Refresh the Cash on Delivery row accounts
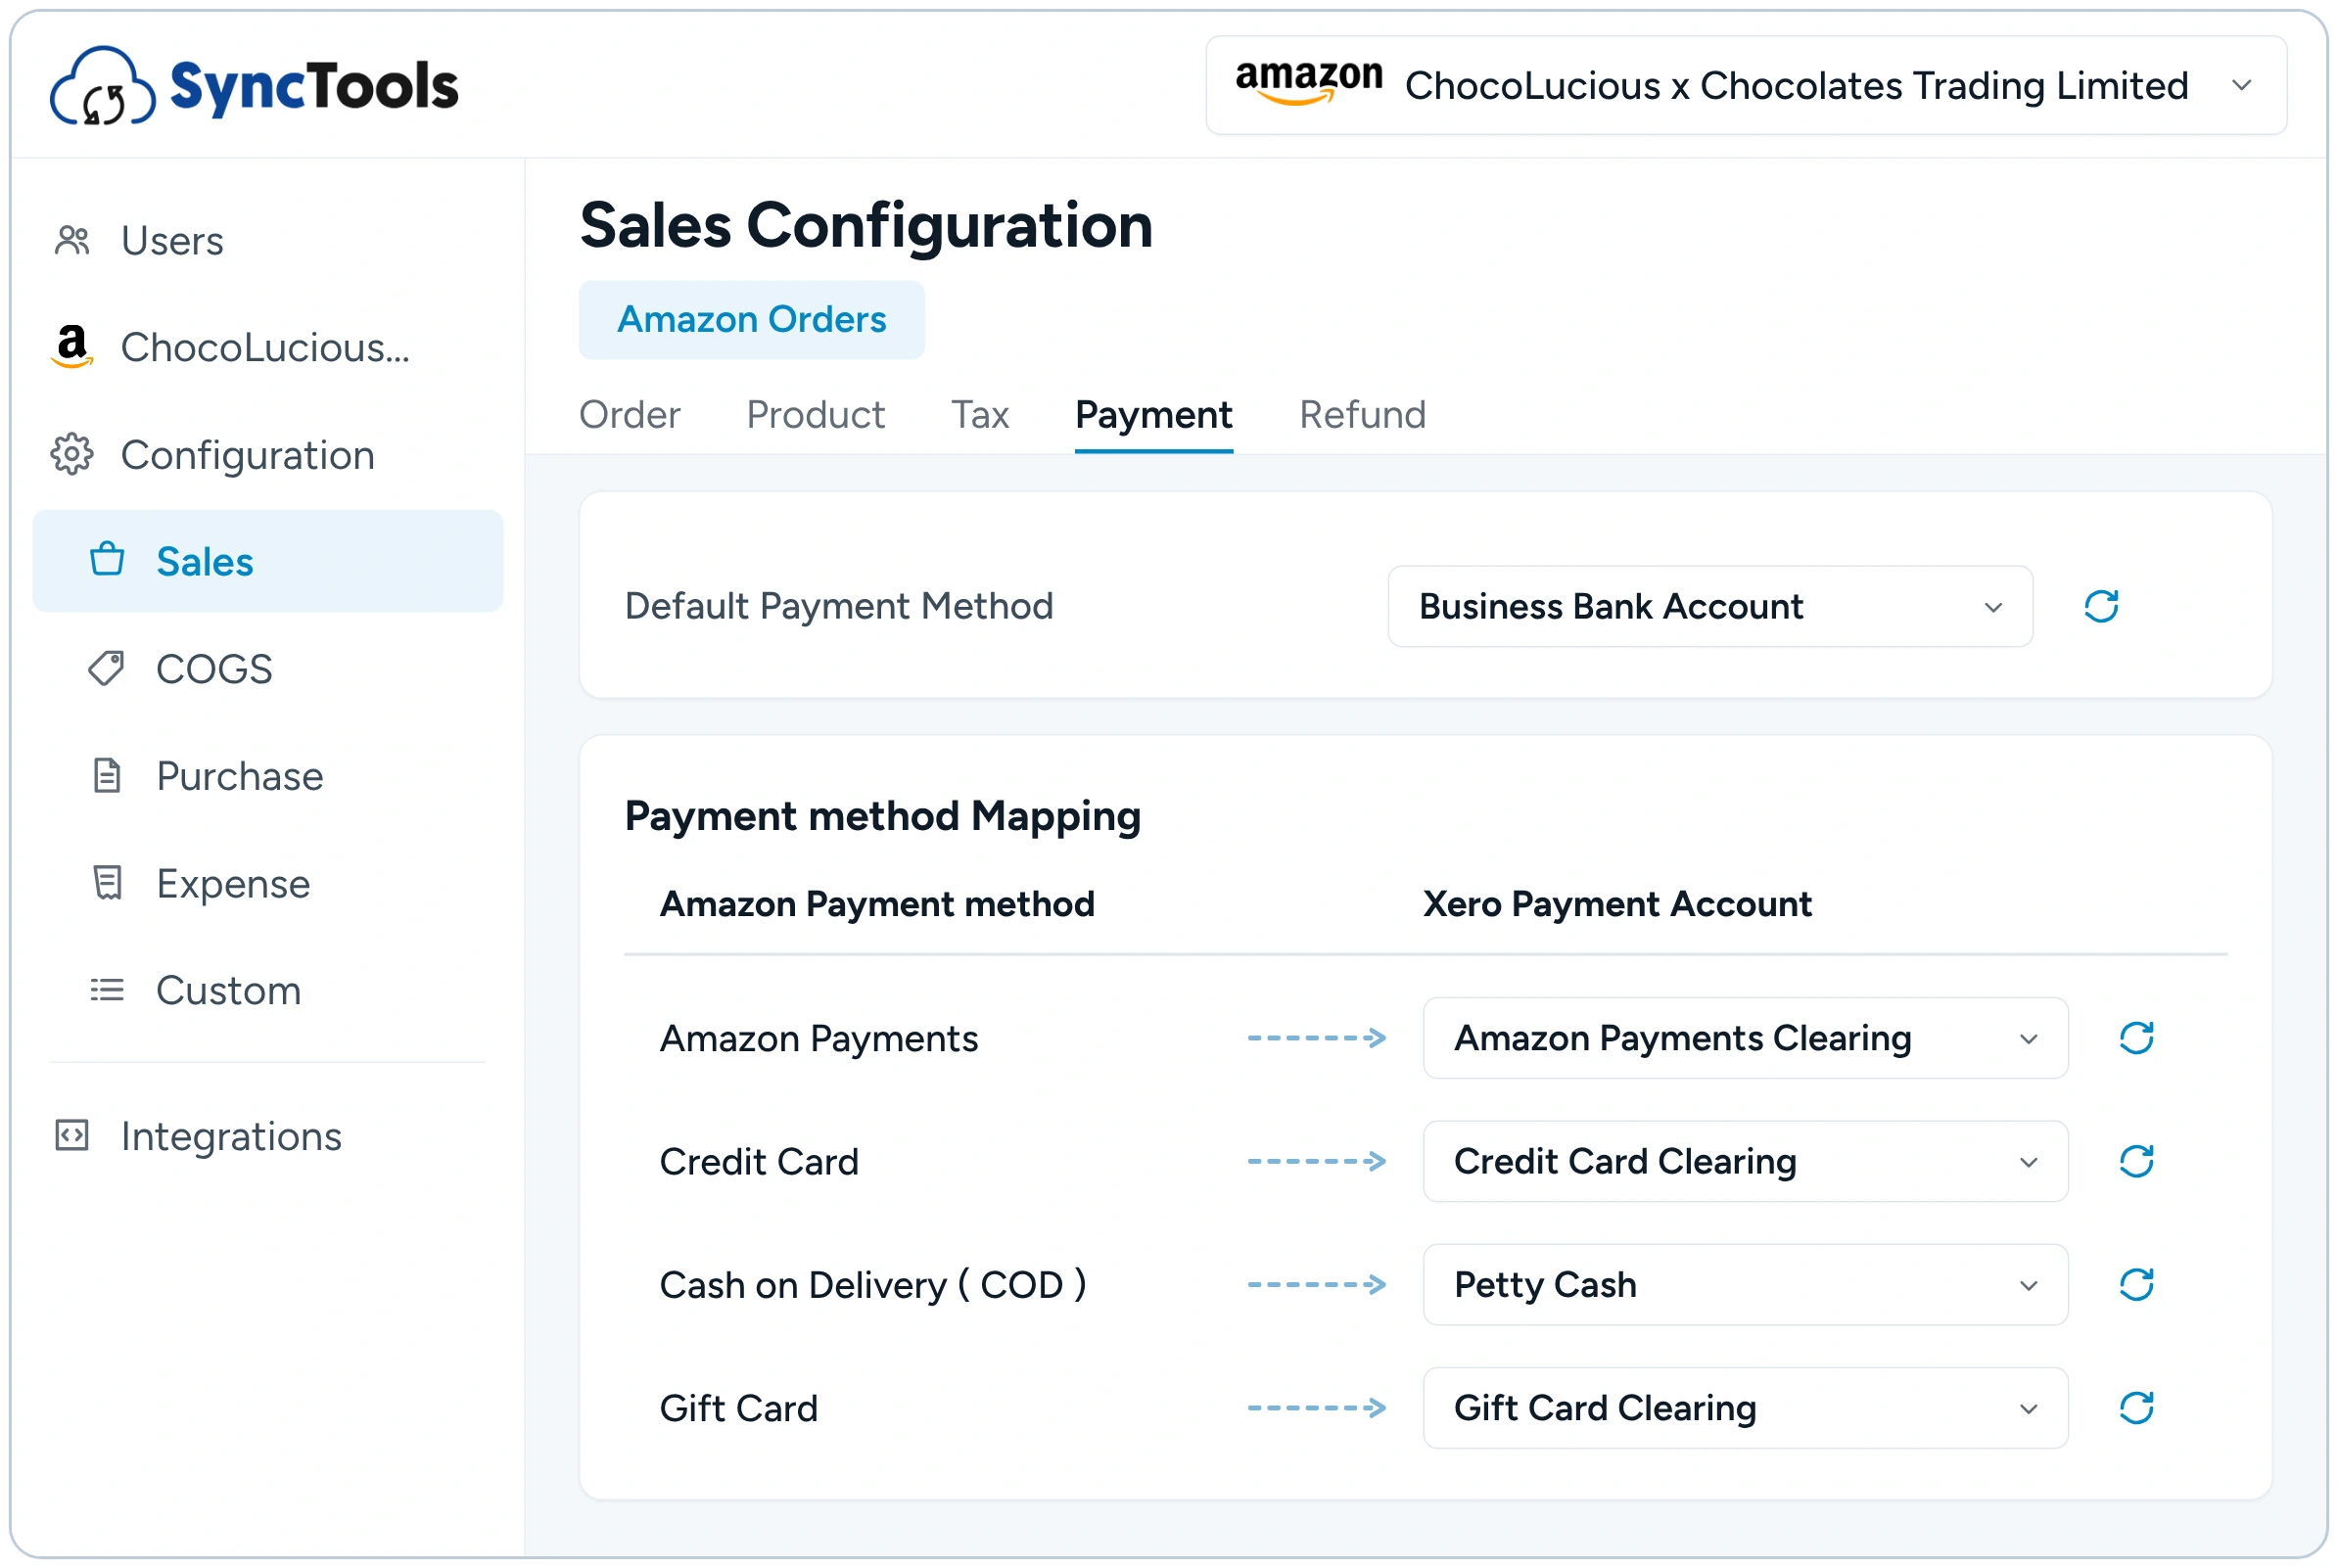The width and height of the screenshot is (2338, 1568). (x=2136, y=1285)
